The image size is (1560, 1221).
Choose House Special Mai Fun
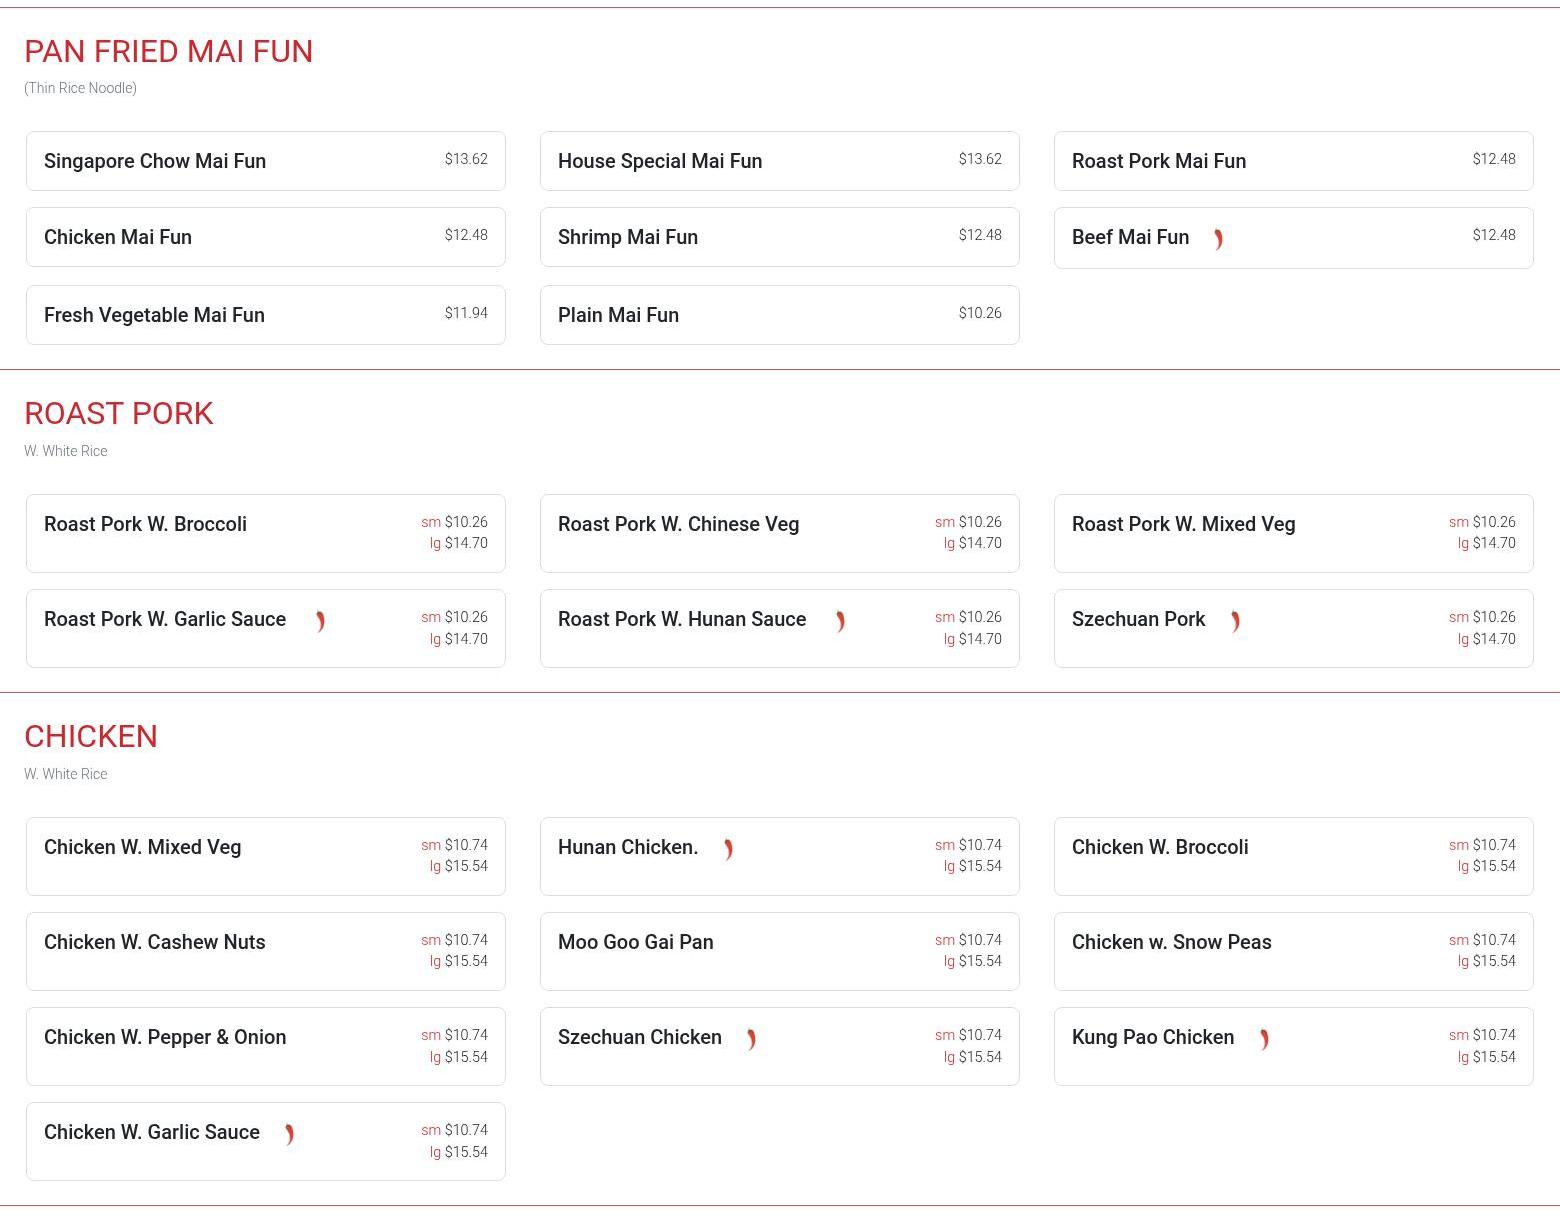[x=780, y=161]
